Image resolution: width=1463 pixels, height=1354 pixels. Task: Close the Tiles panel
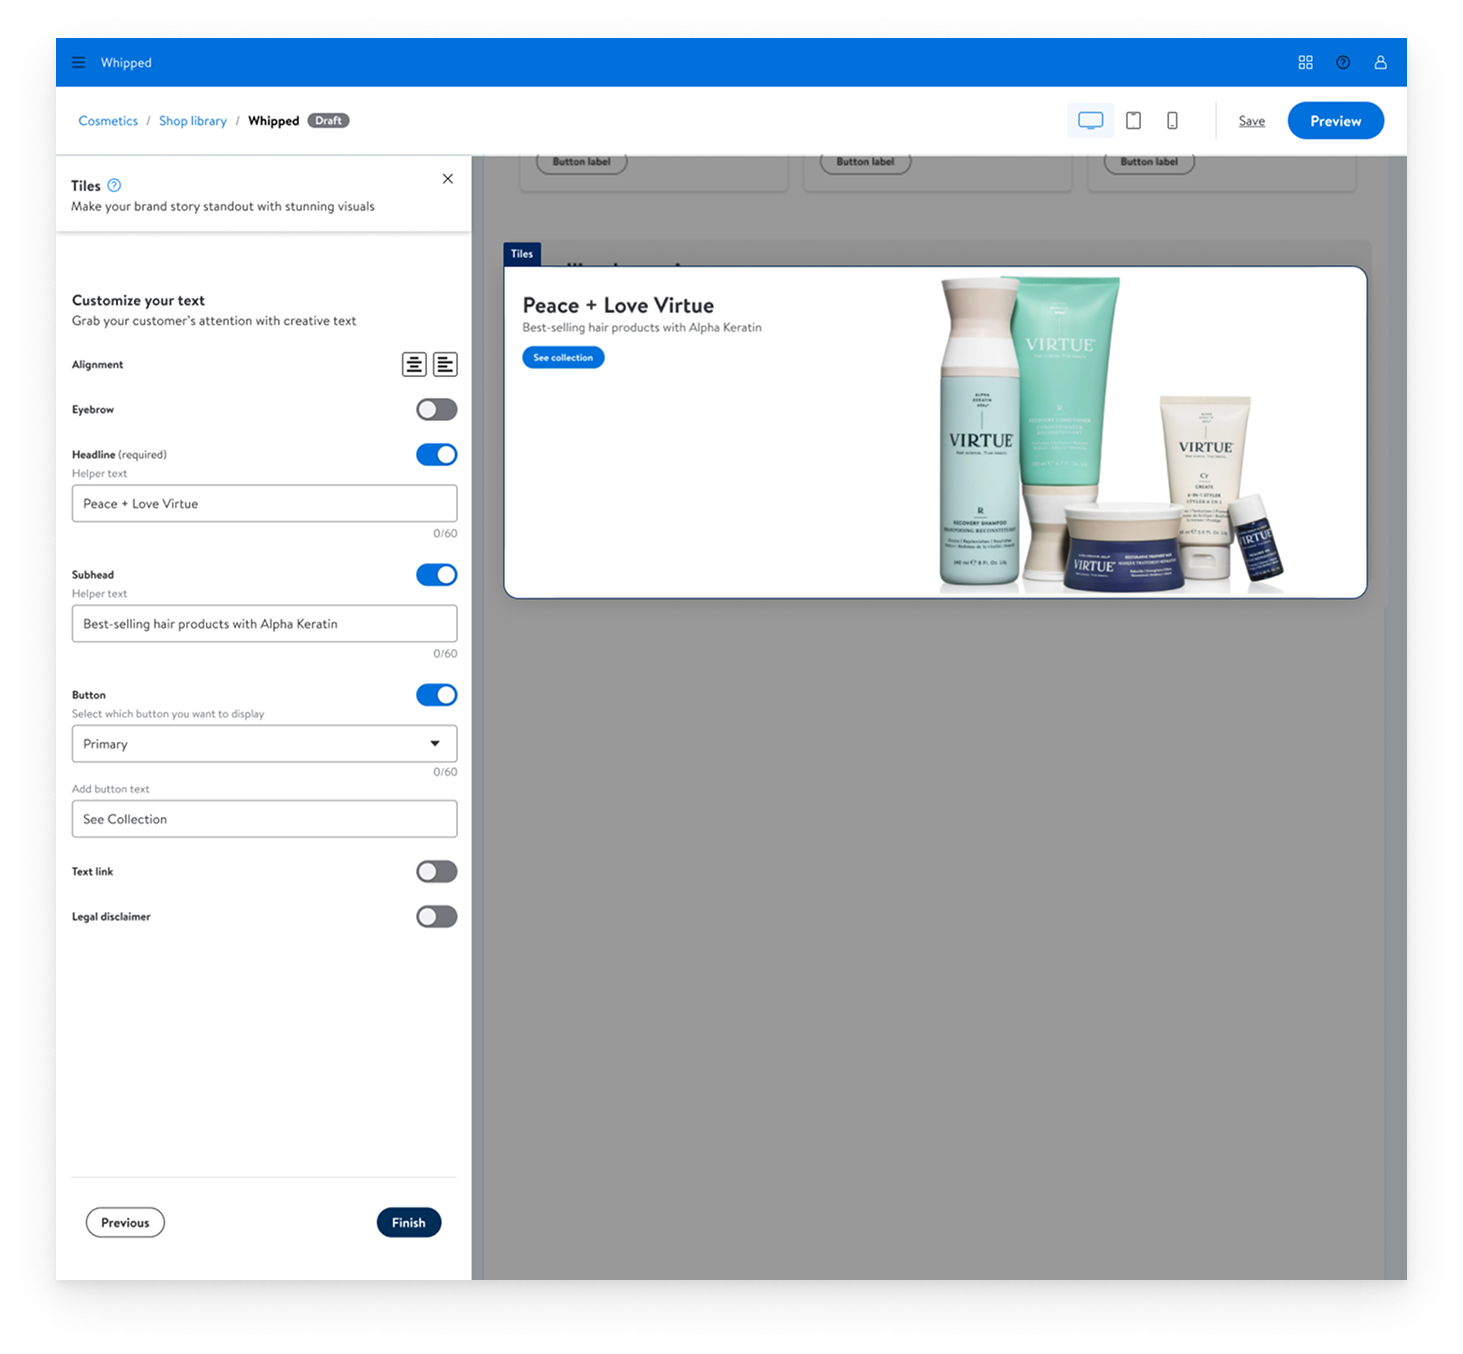[447, 179]
